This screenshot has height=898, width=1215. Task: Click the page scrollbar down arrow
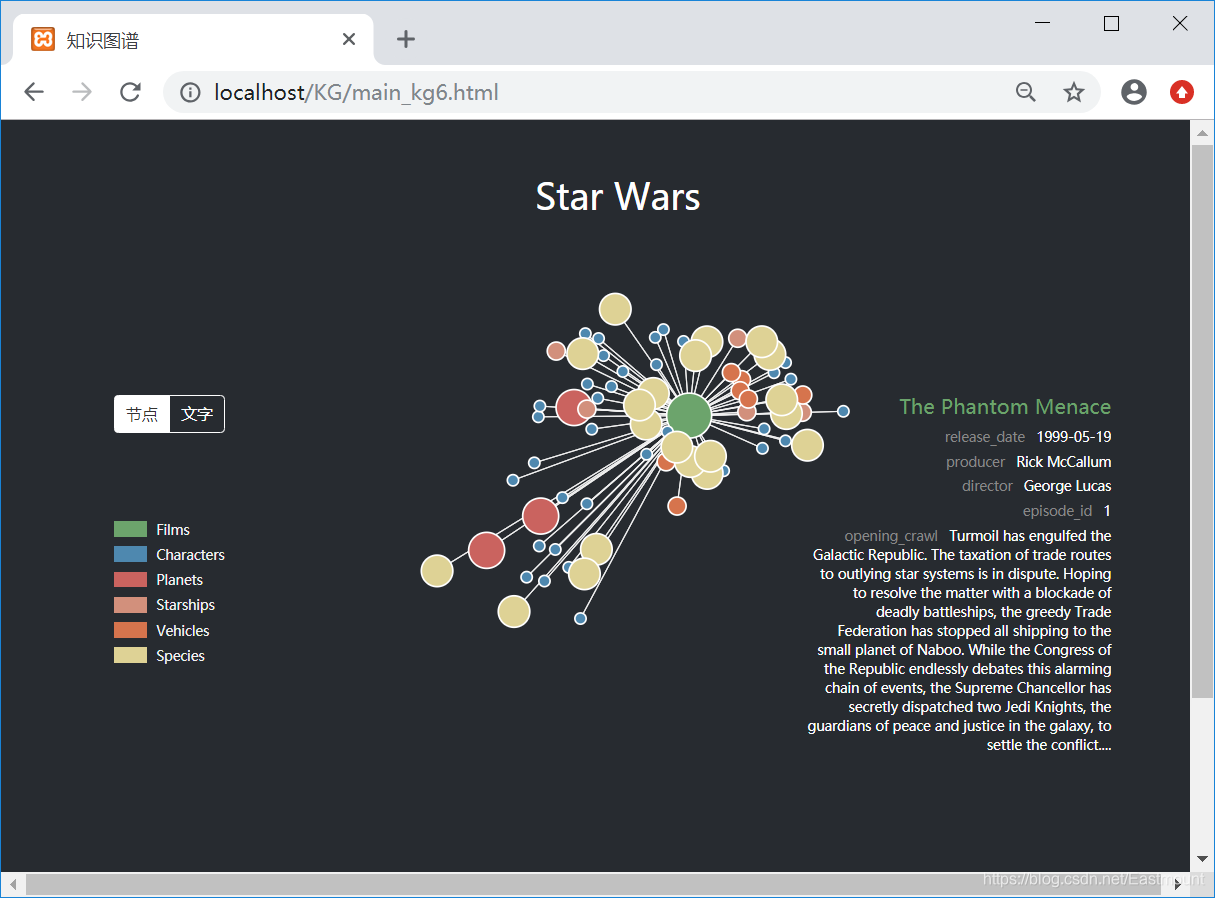[x=1202, y=859]
